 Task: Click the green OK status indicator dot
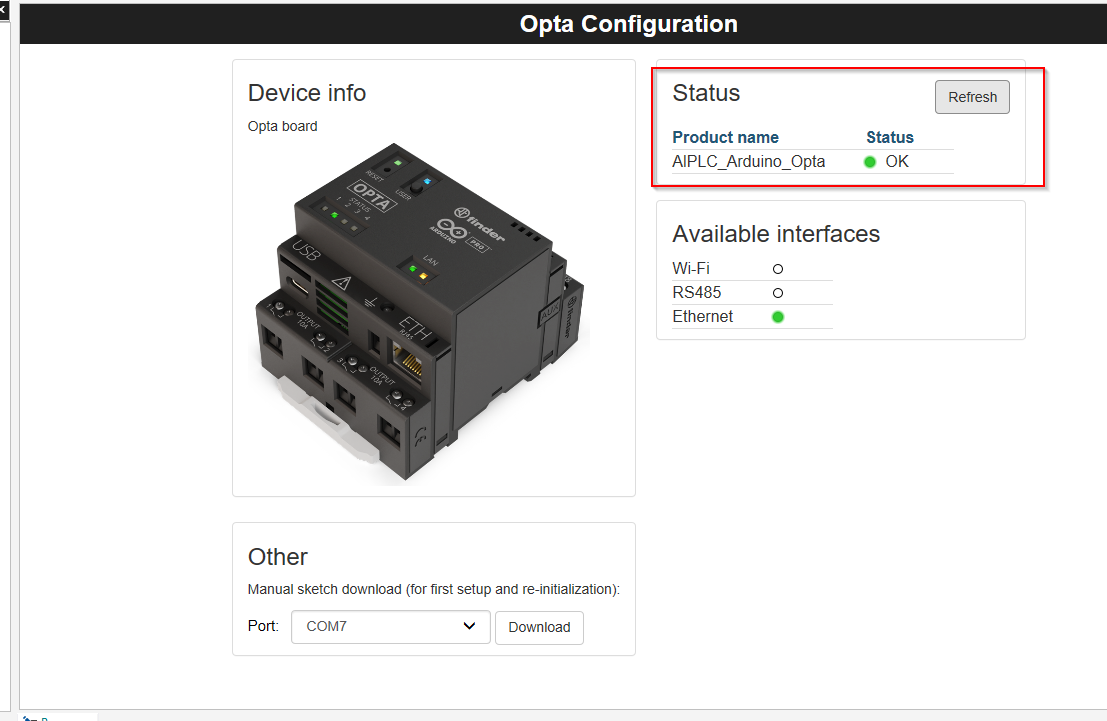click(870, 162)
